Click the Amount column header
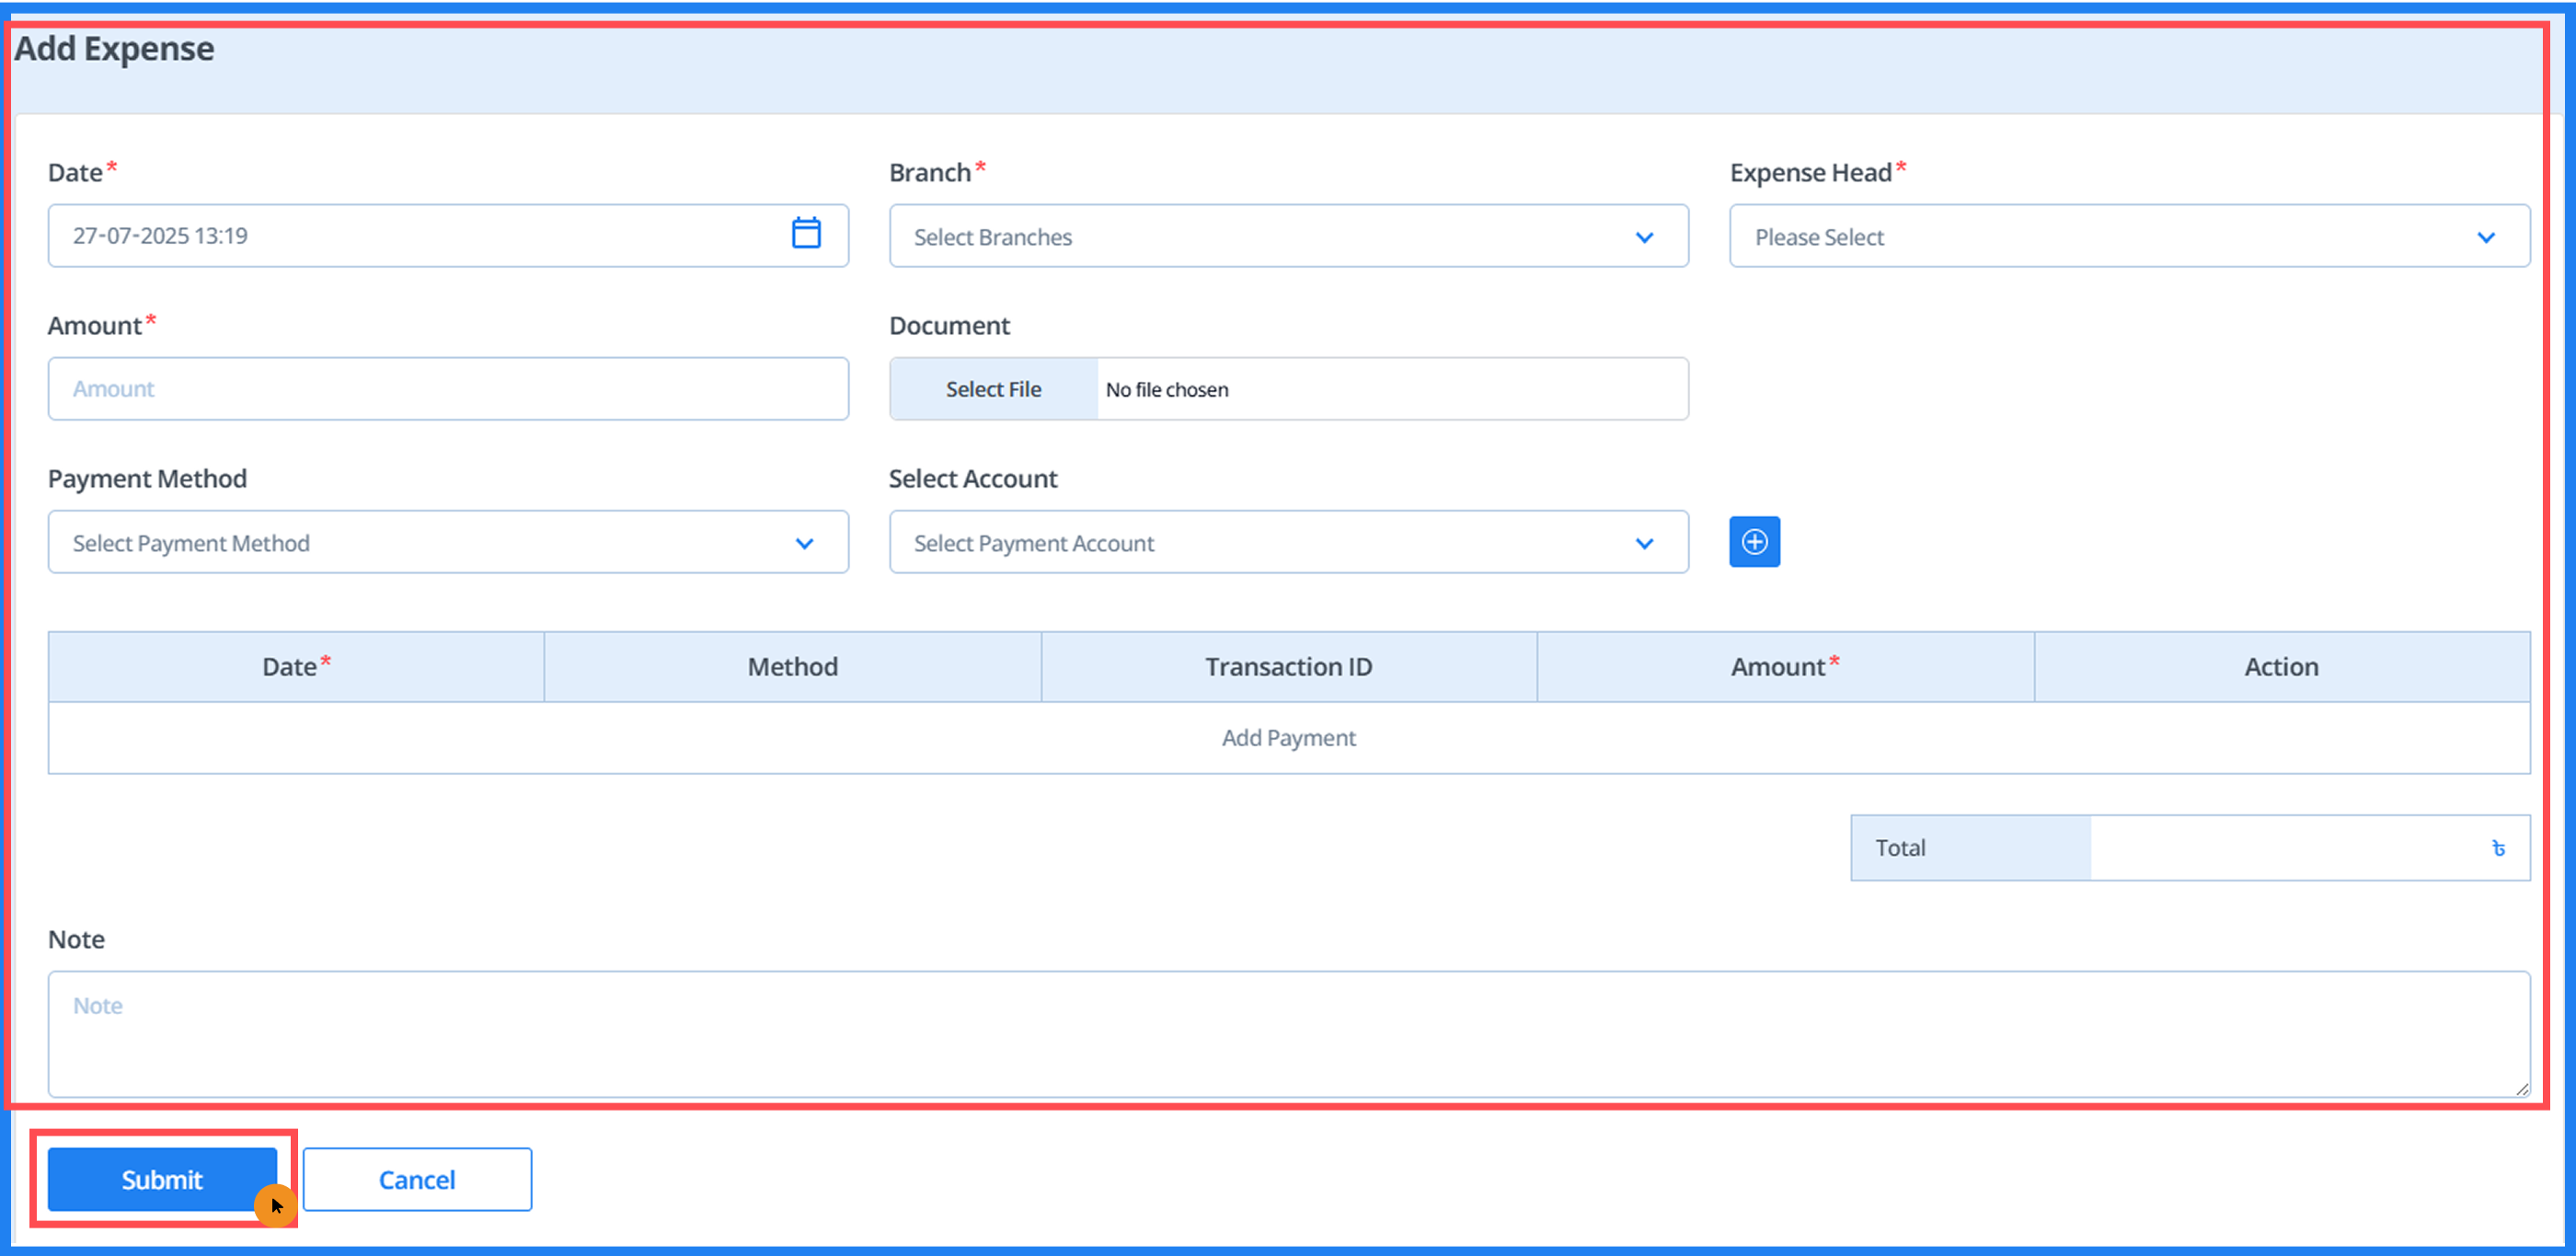Image resolution: width=2576 pixels, height=1256 pixels. [x=1784, y=666]
